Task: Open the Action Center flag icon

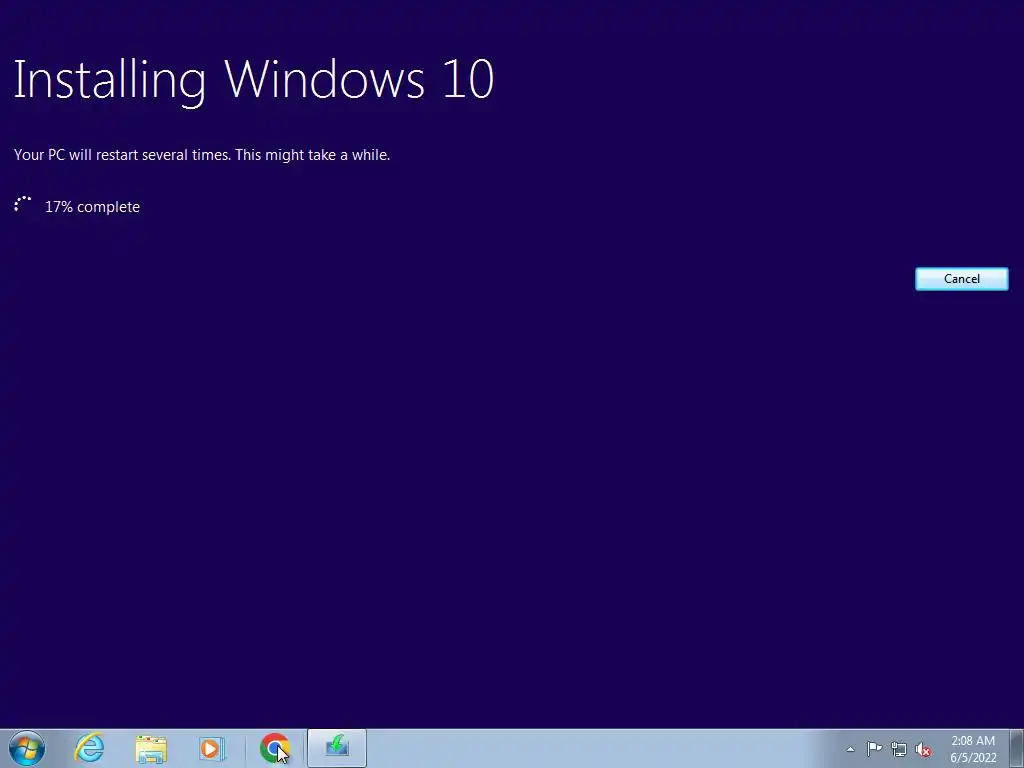Action: tap(874, 749)
